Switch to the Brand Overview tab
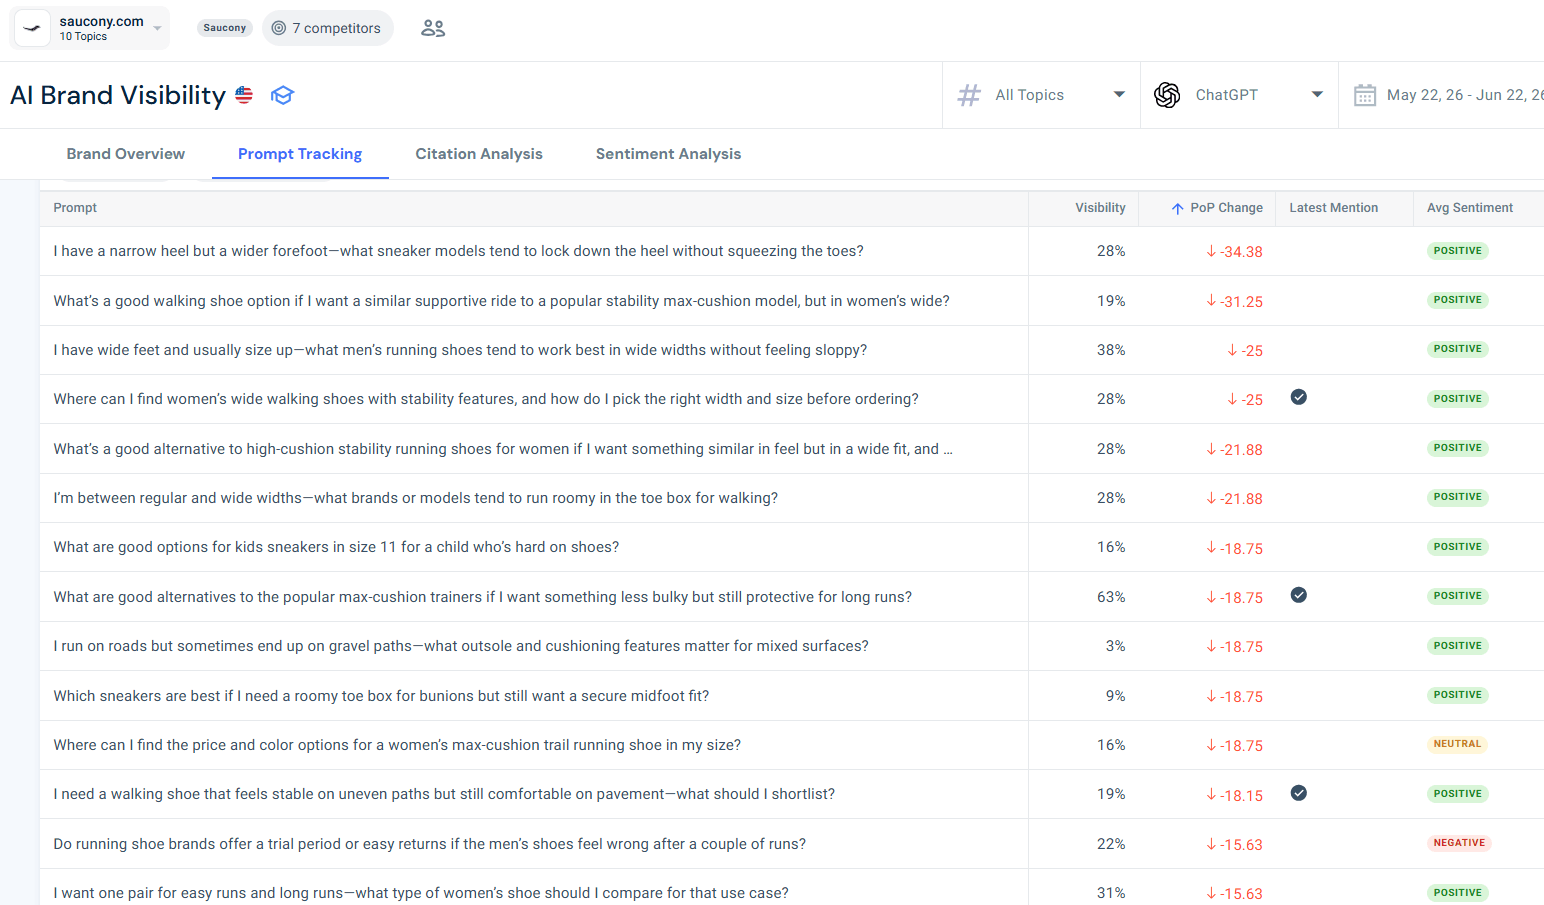The width and height of the screenshot is (1544, 905). click(126, 154)
